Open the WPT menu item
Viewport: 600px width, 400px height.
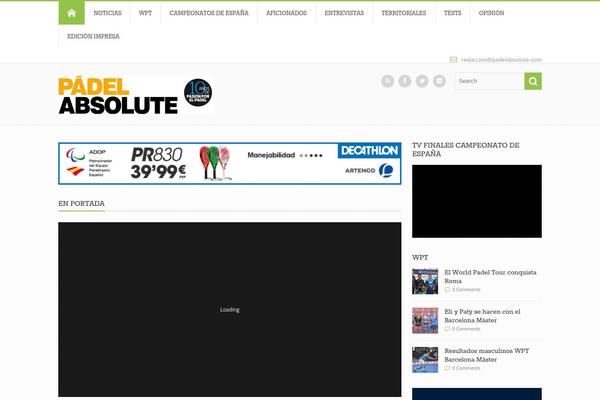[145, 13]
